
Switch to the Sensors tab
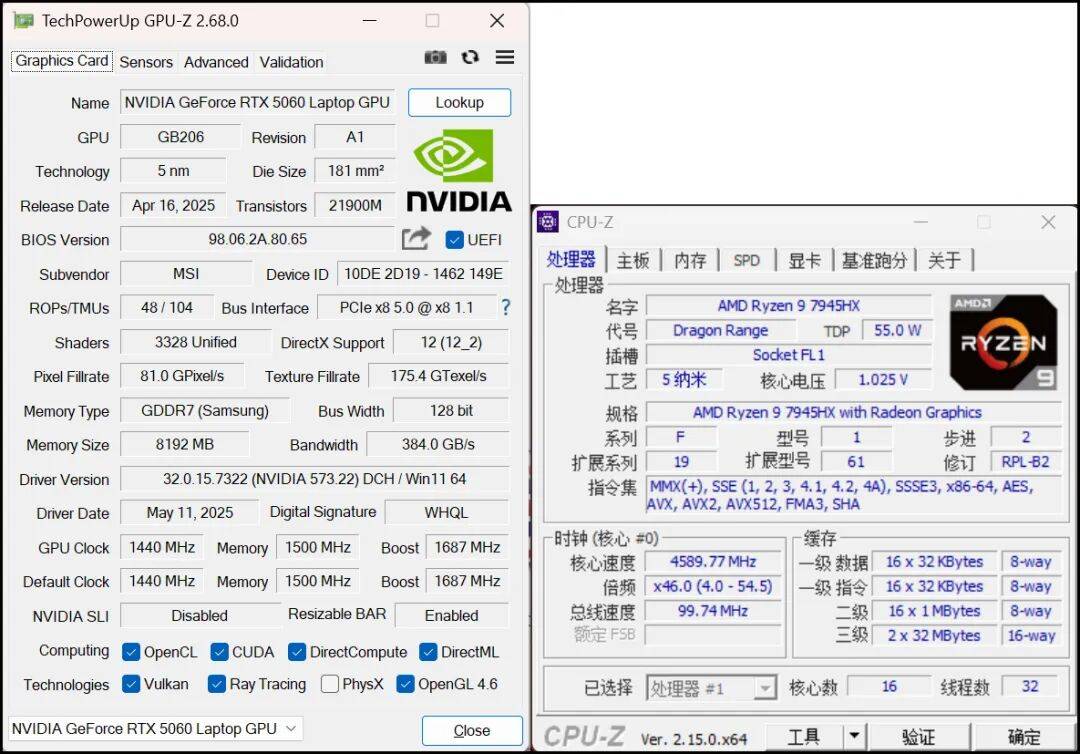click(146, 62)
